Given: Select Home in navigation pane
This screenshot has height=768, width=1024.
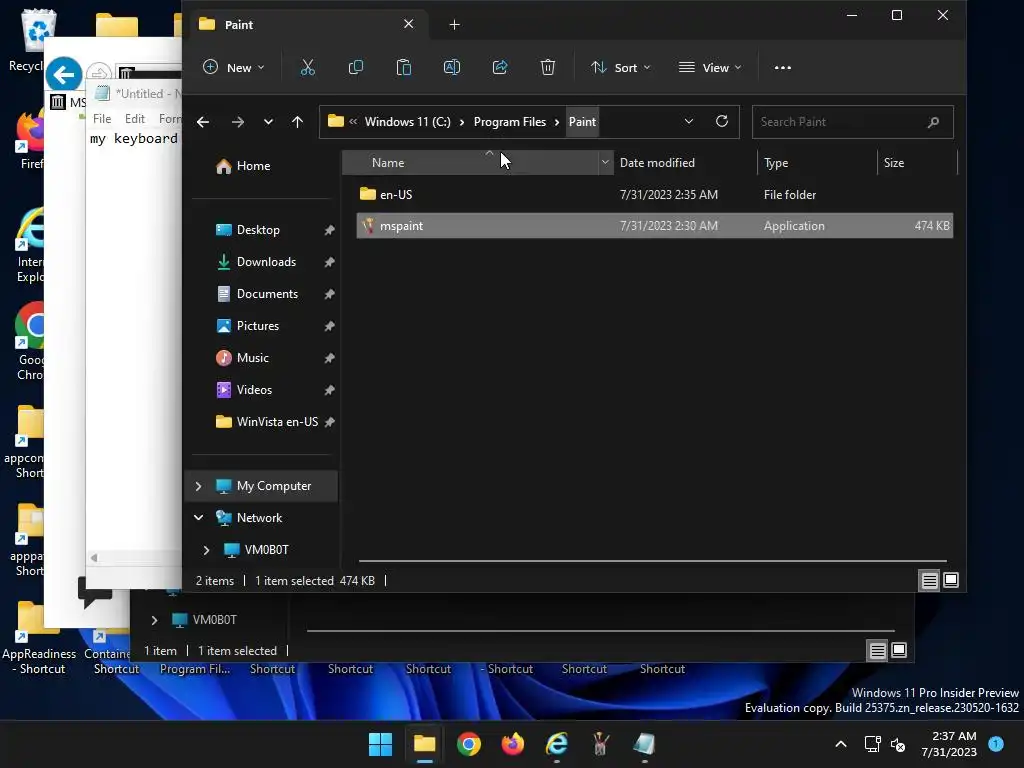Looking at the screenshot, I should tap(253, 166).
